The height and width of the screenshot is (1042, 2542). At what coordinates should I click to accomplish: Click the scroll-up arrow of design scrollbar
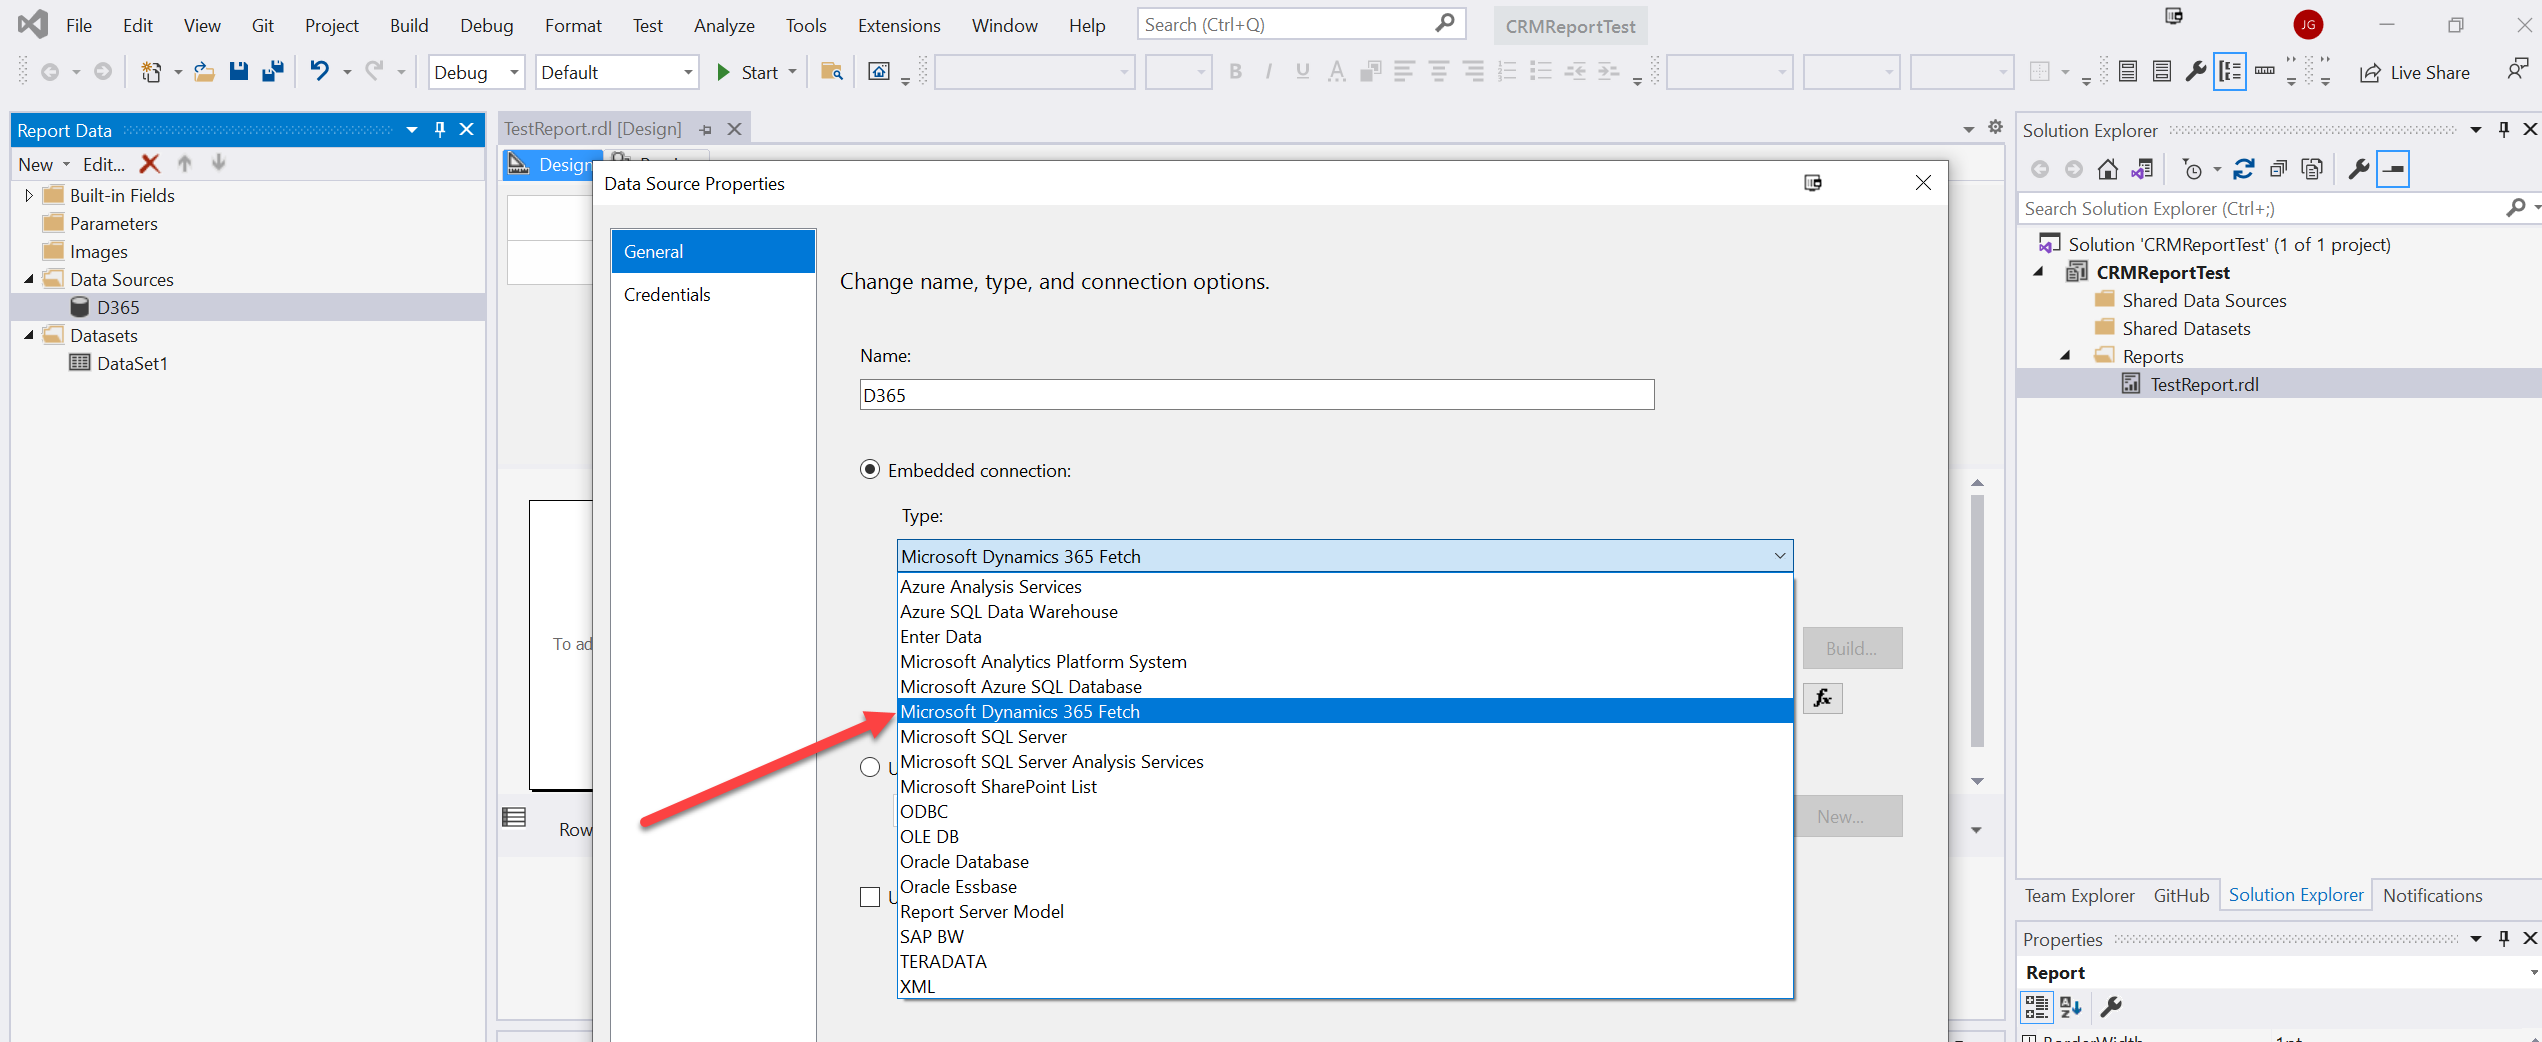click(1976, 483)
